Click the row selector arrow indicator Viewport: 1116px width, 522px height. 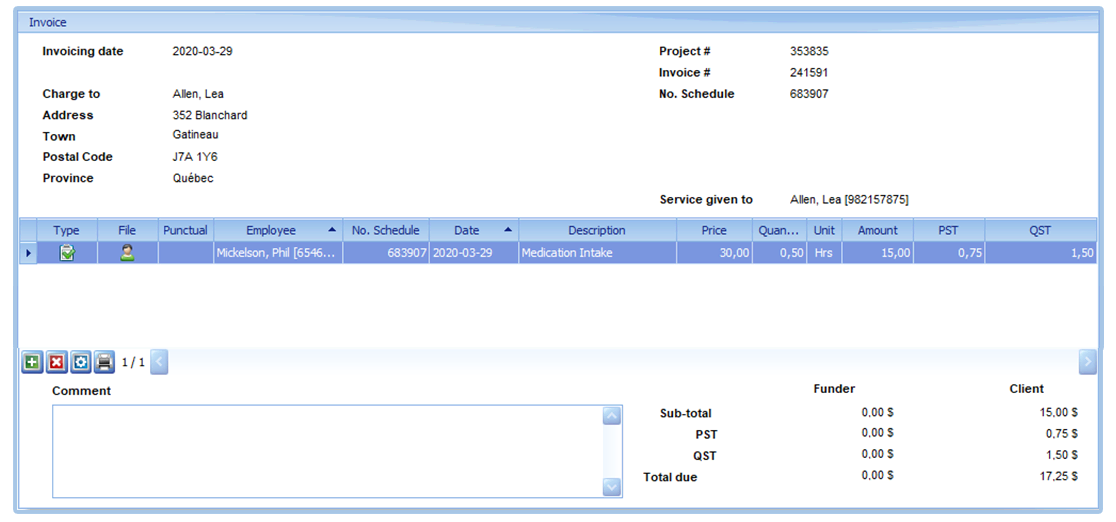tap(28, 253)
